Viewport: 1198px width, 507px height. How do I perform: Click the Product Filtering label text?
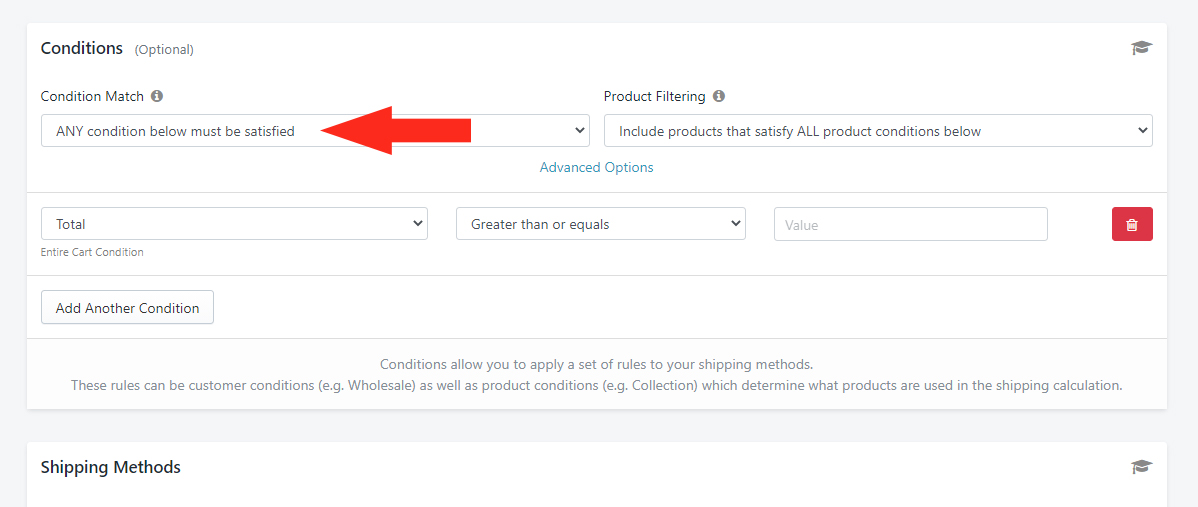point(655,96)
